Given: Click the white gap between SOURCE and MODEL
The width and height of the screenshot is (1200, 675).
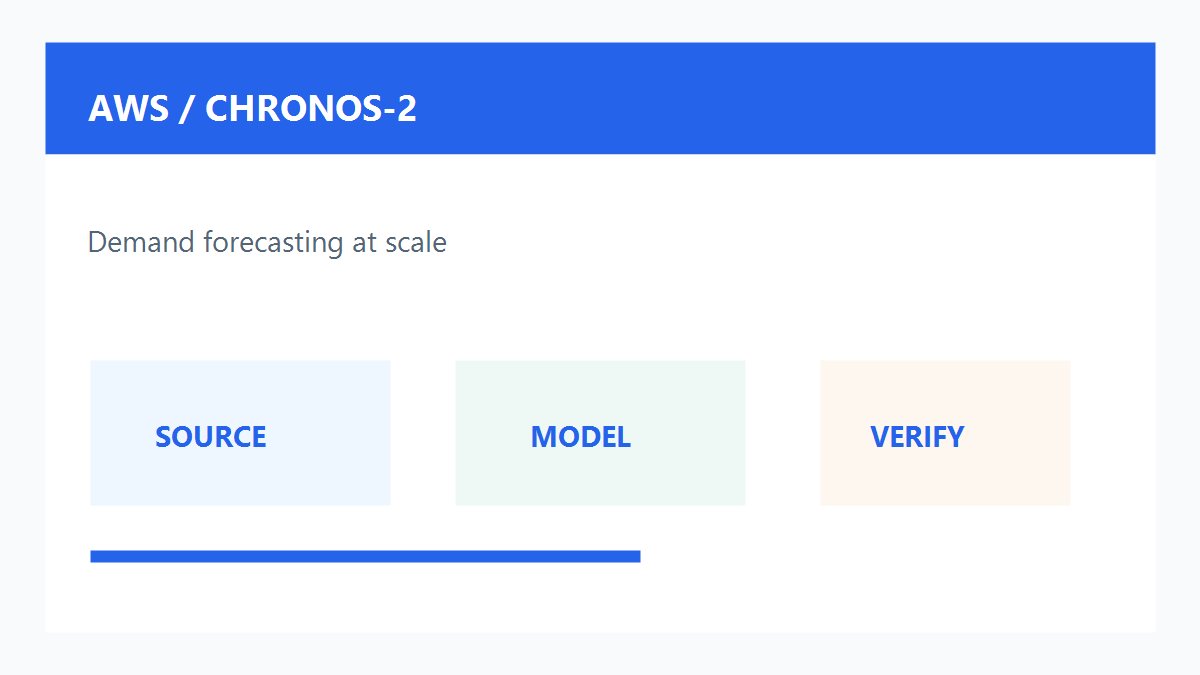Looking at the screenshot, I should [x=422, y=432].
